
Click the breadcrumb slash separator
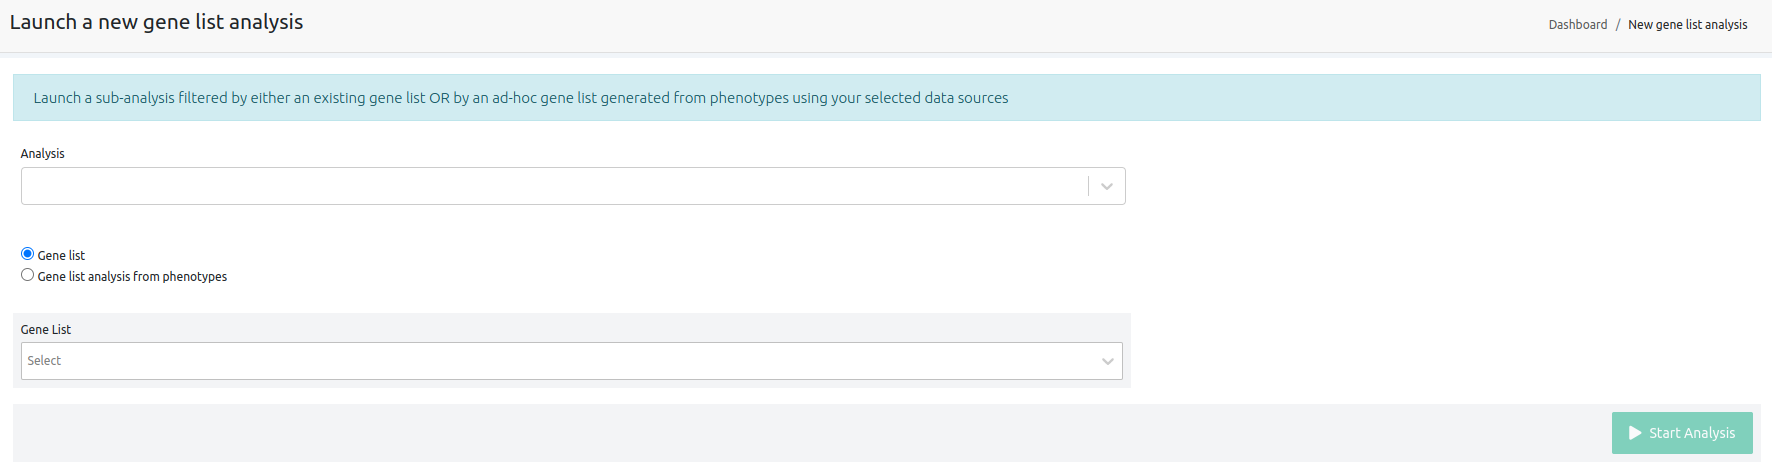[1618, 25]
